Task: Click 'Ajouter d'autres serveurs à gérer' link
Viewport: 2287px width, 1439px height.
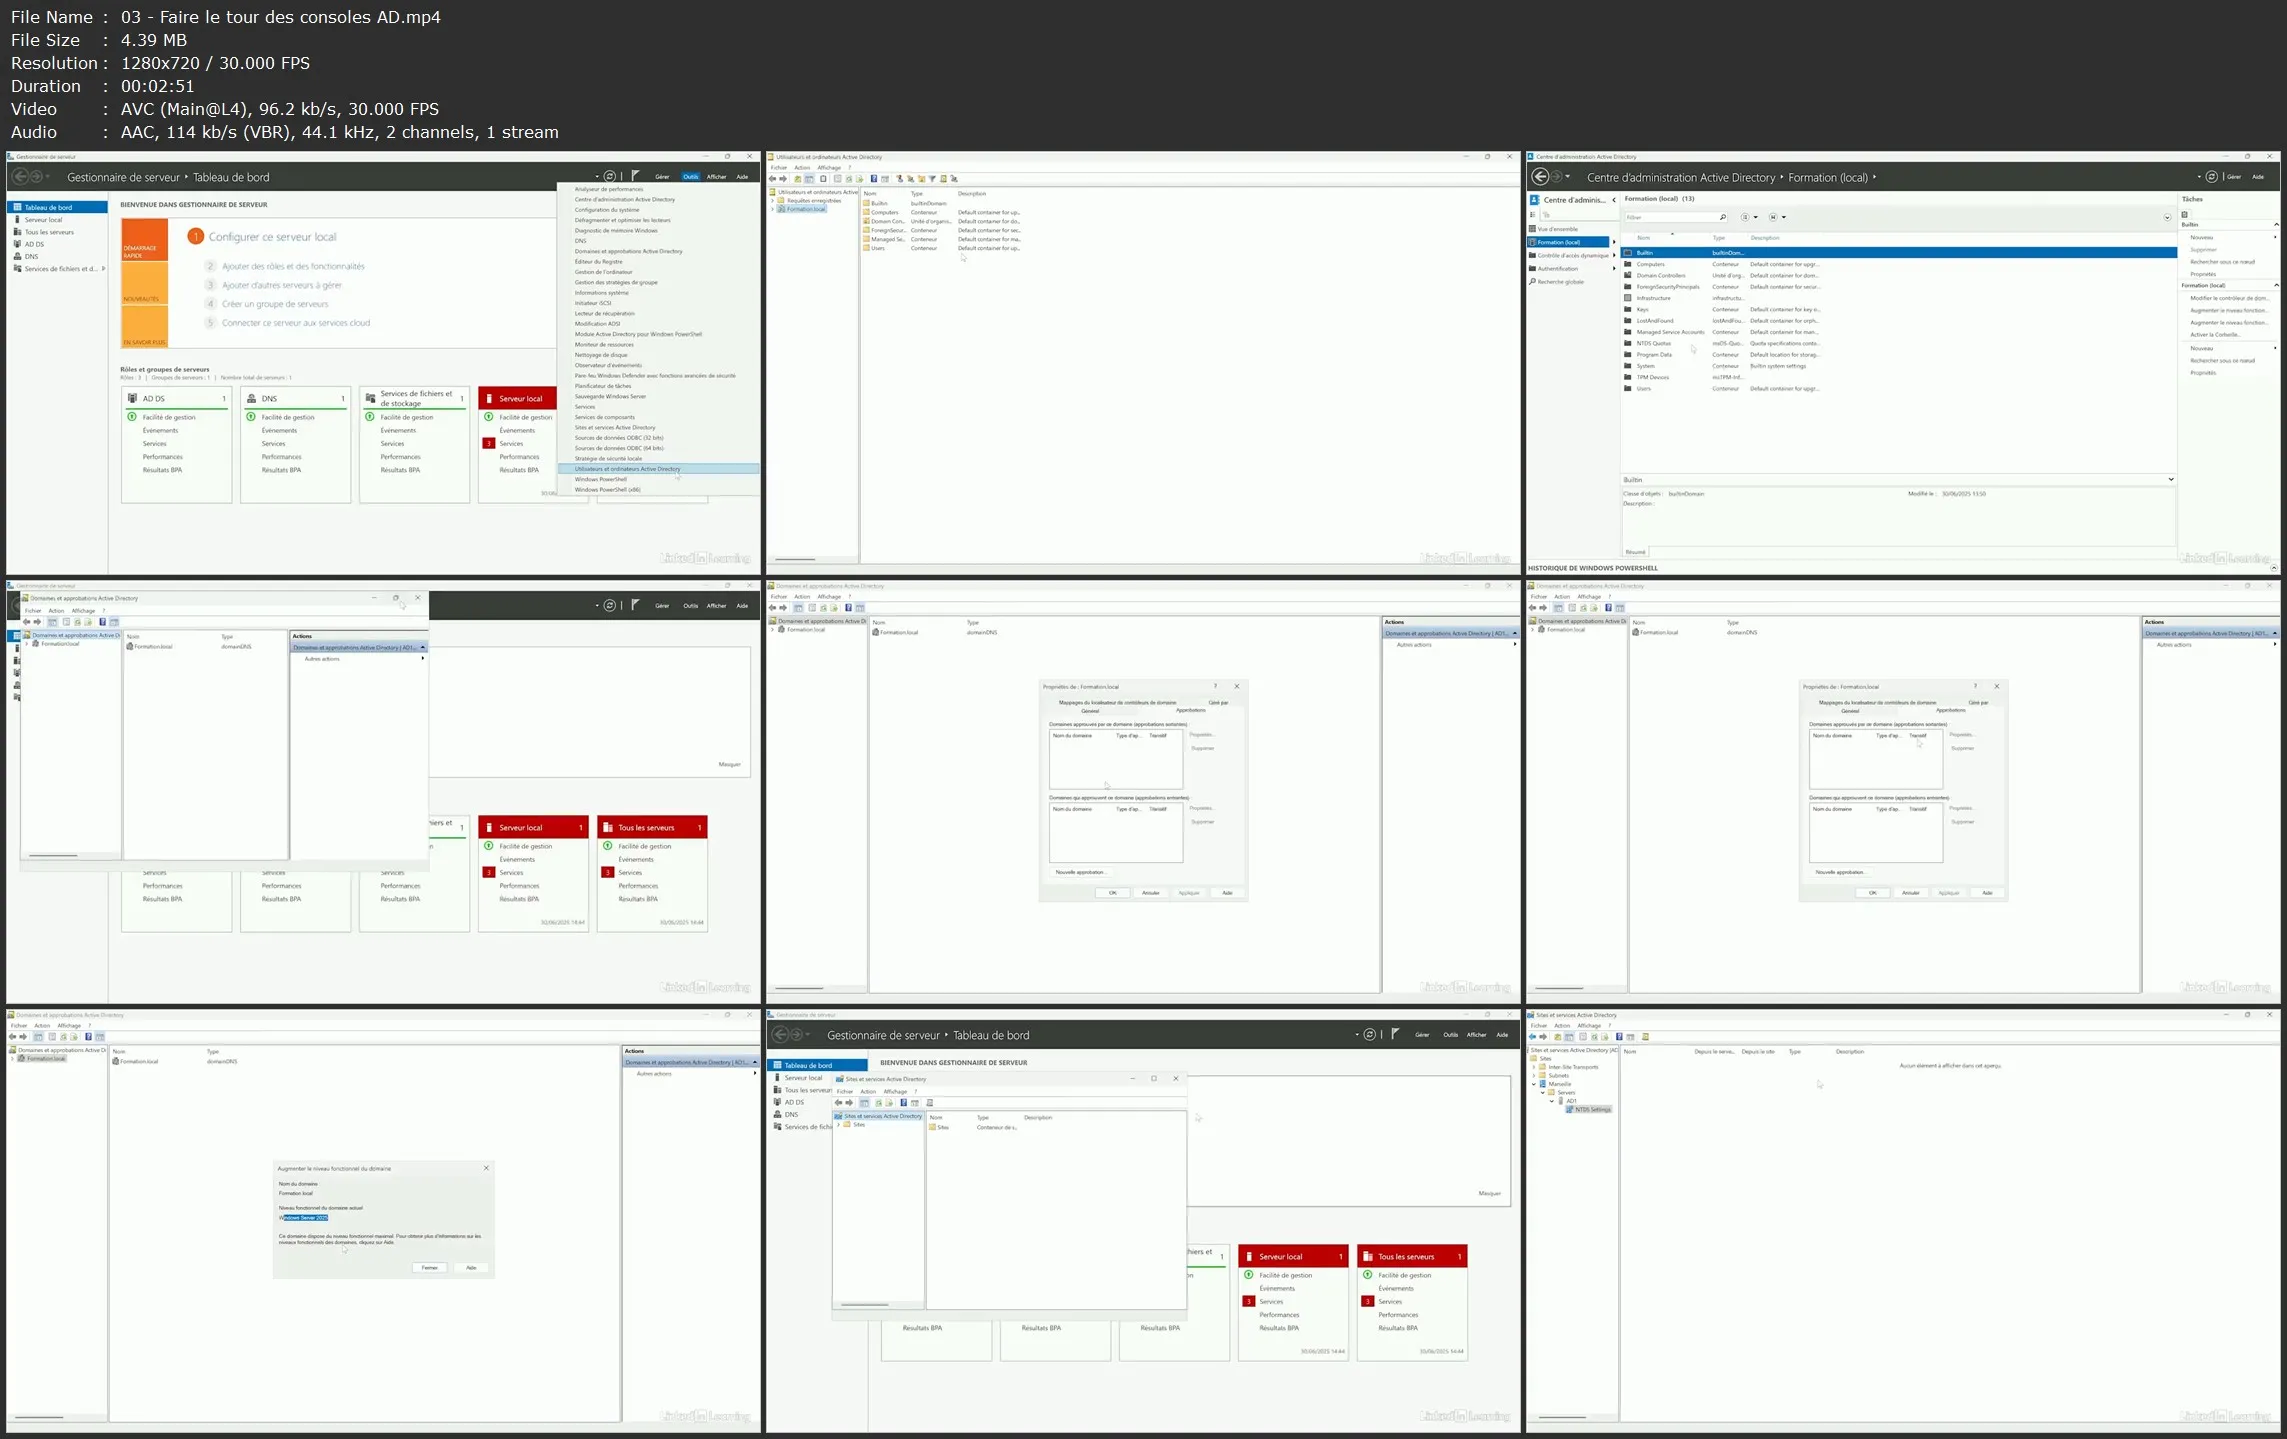Action: click(281, 285)
